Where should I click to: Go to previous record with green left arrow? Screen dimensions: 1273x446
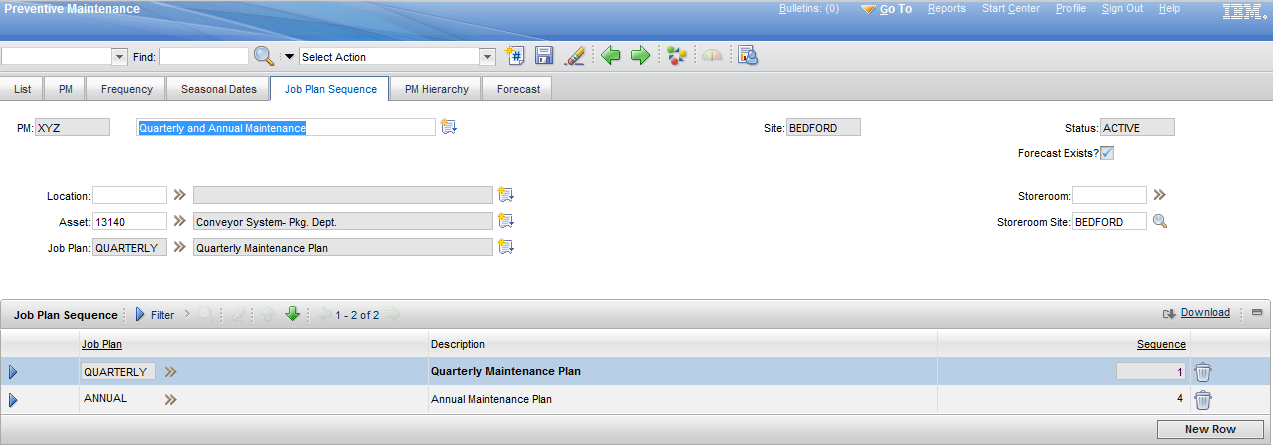[x=610, y=56]
